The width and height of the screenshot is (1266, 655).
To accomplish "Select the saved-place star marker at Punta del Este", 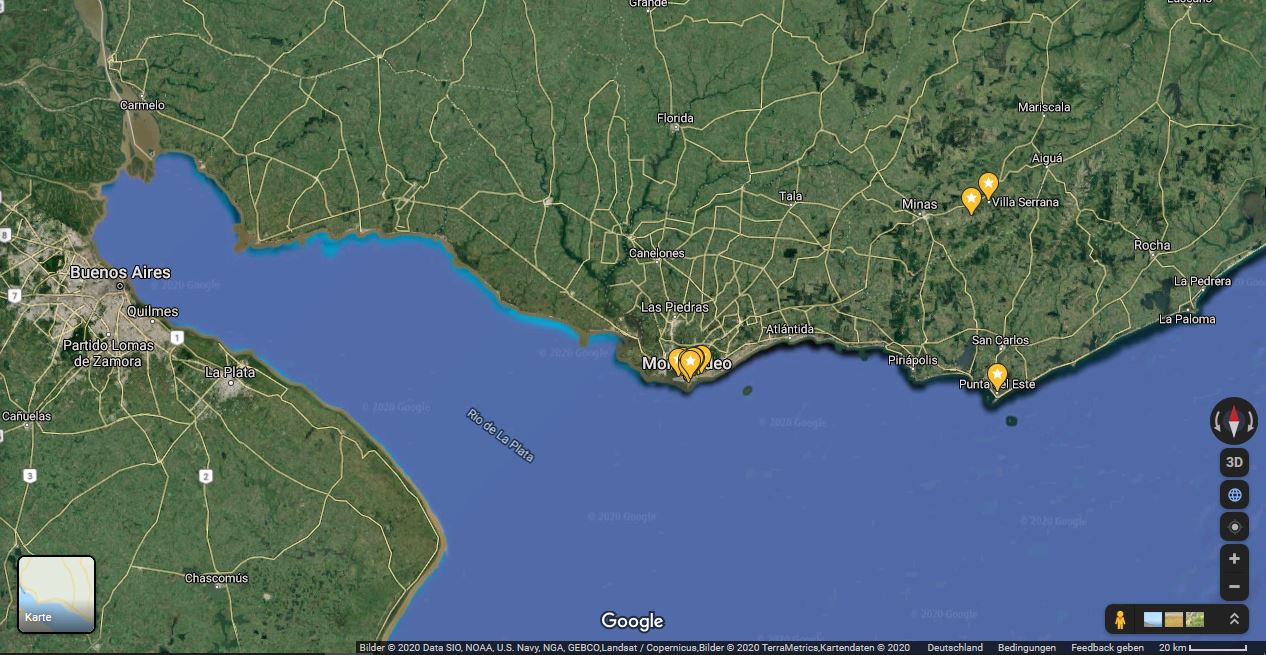I will point(997,376).
